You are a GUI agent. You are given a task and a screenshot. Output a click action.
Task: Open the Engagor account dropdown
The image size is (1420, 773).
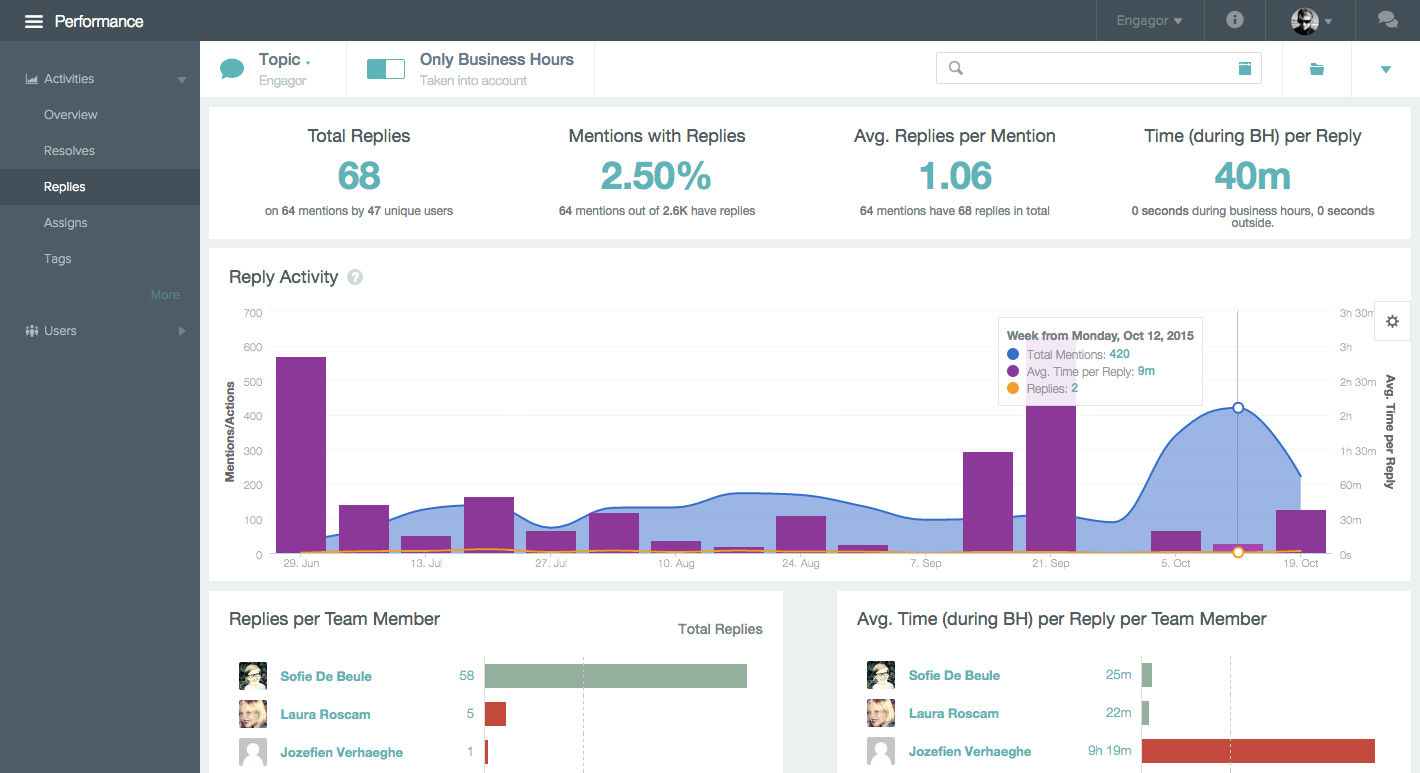point(1149,21)
